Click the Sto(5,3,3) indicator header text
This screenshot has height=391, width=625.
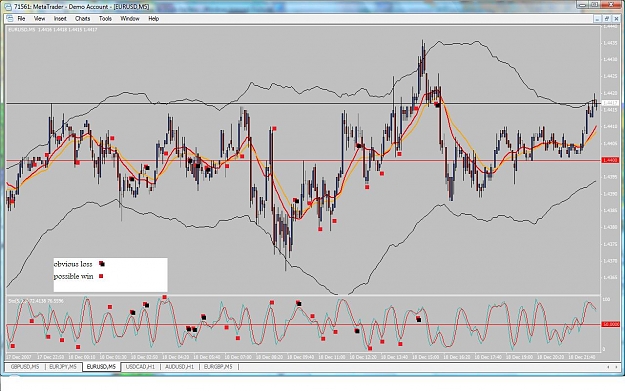(36, 301)
